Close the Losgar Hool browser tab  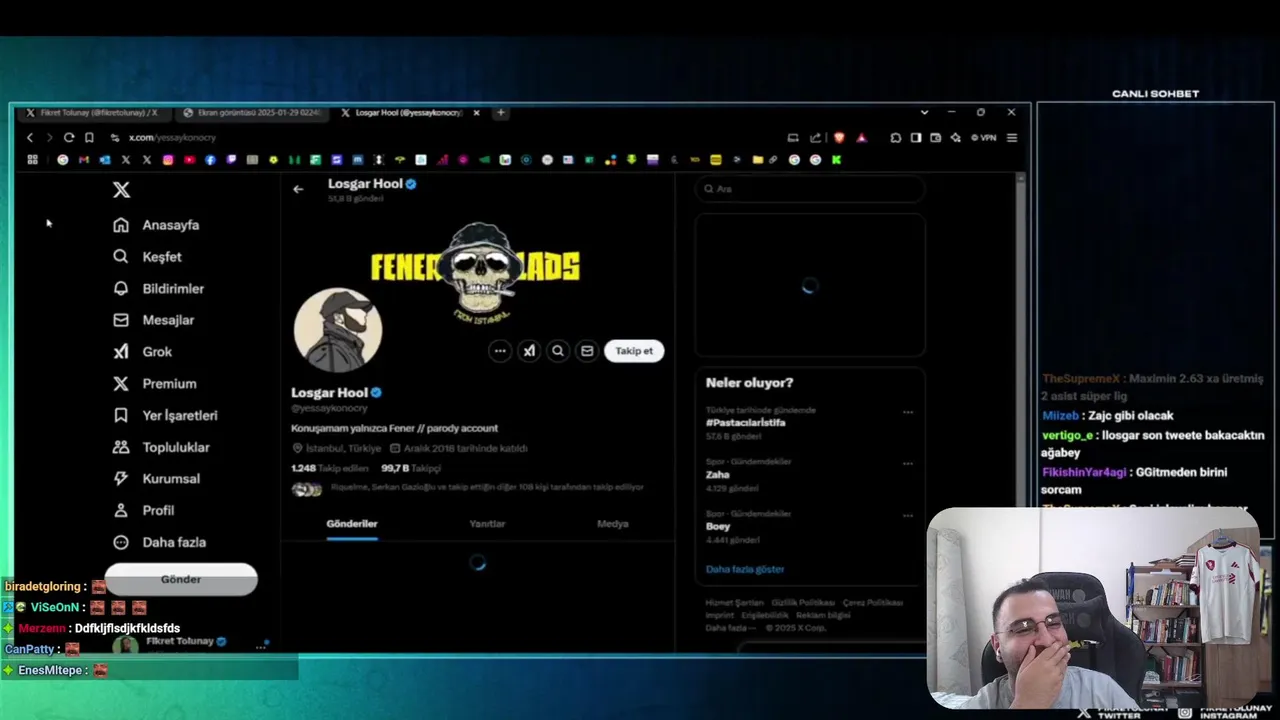tap(476, 113)
